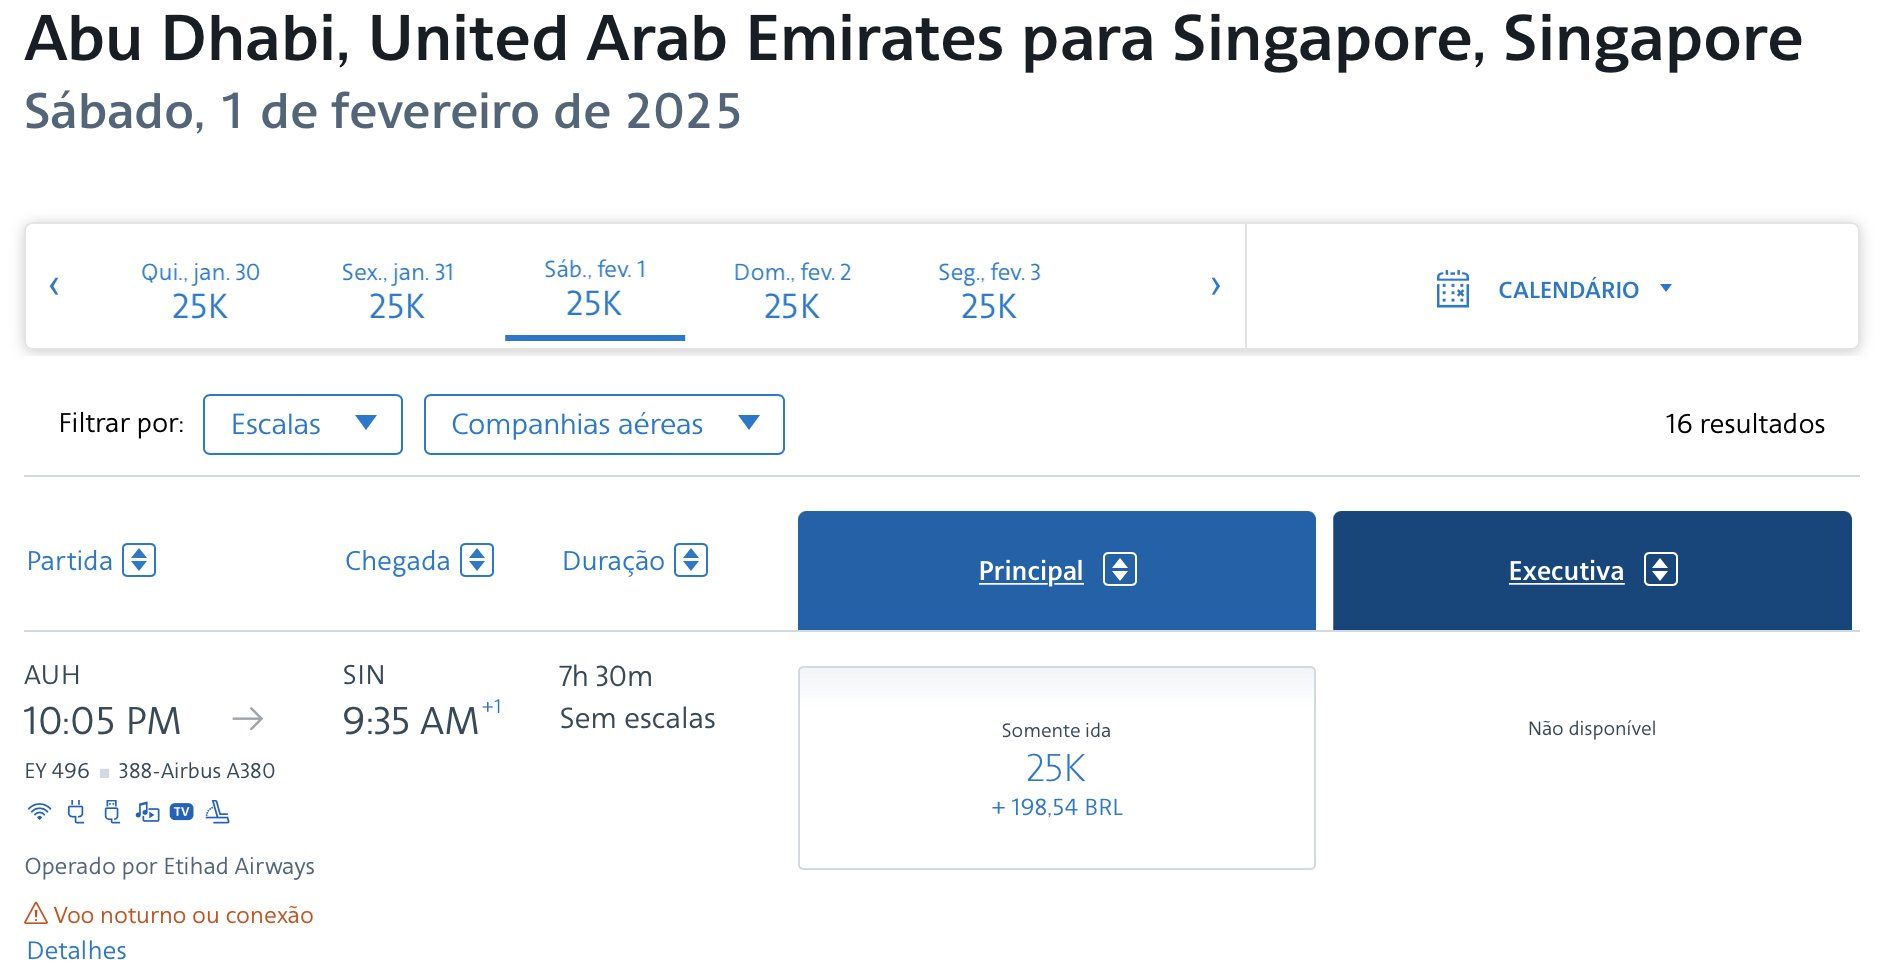Click the TV amenity icon
The height and width of the screenshot is (970, 1880).
coord(181,812)
